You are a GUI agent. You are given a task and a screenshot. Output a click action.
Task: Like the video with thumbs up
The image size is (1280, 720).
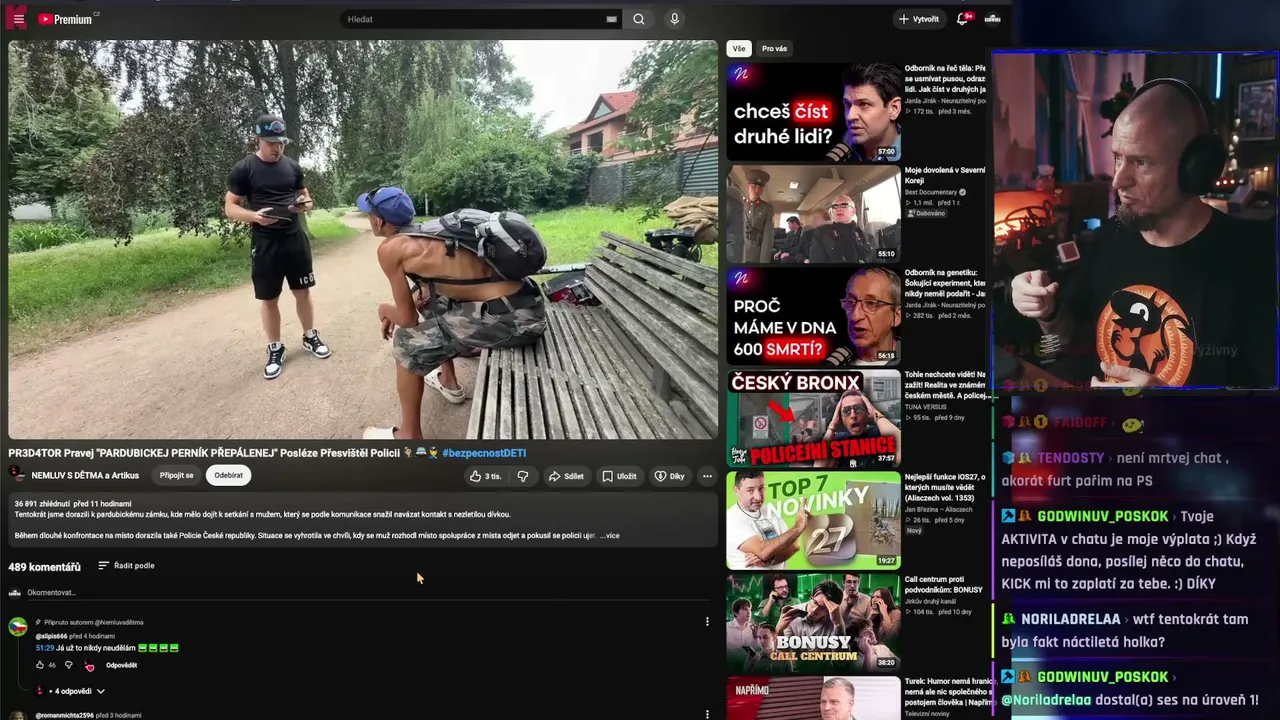click(x=486, y=476)
